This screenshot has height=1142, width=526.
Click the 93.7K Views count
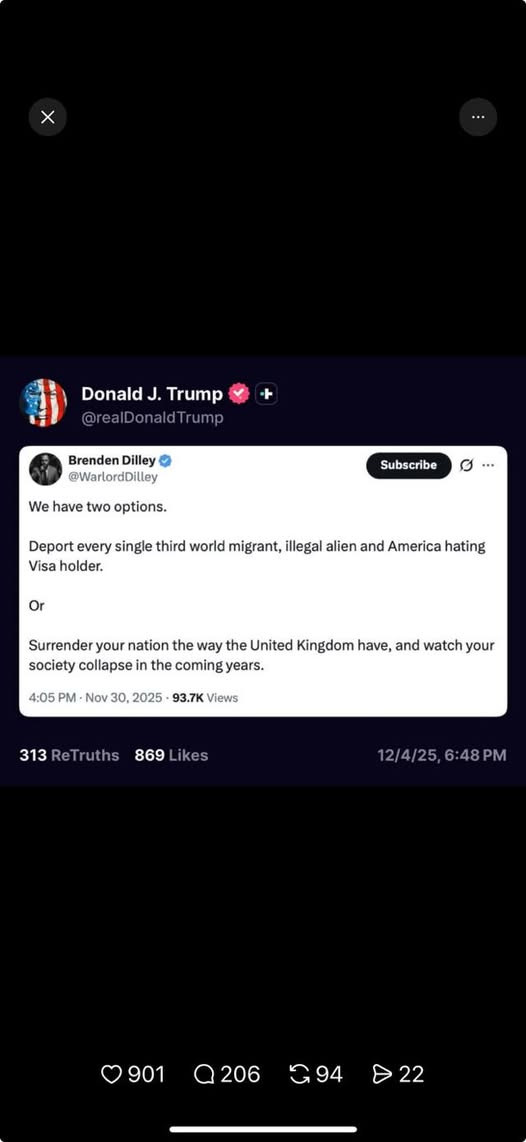[205, 698]
